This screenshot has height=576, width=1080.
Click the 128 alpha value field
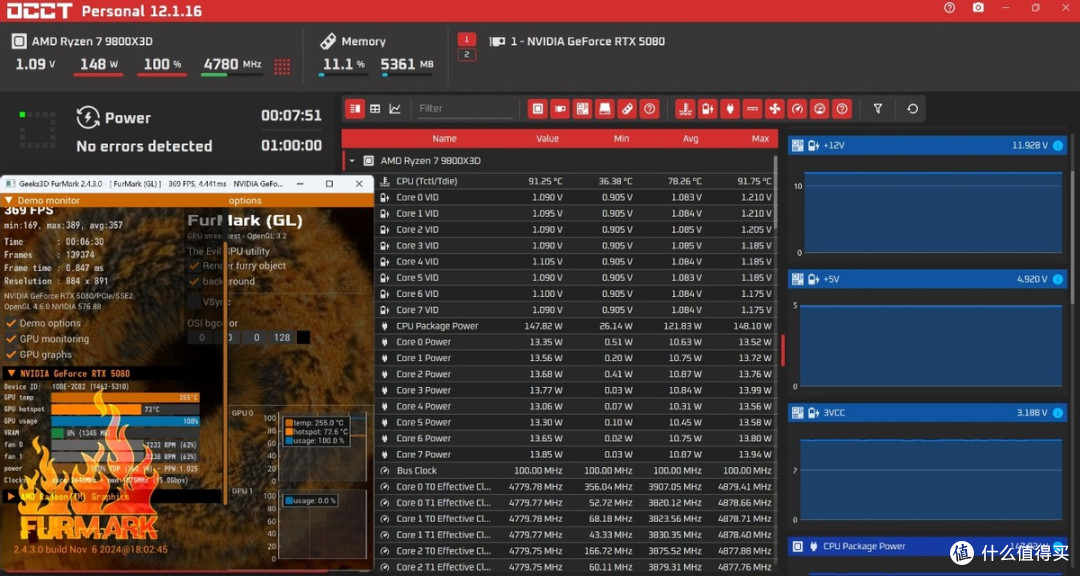click(x=282, y=338)
